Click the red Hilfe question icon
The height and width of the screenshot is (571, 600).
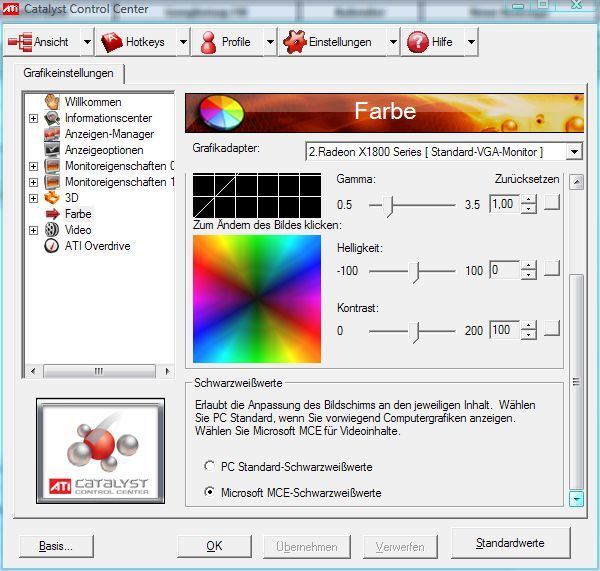417,42
